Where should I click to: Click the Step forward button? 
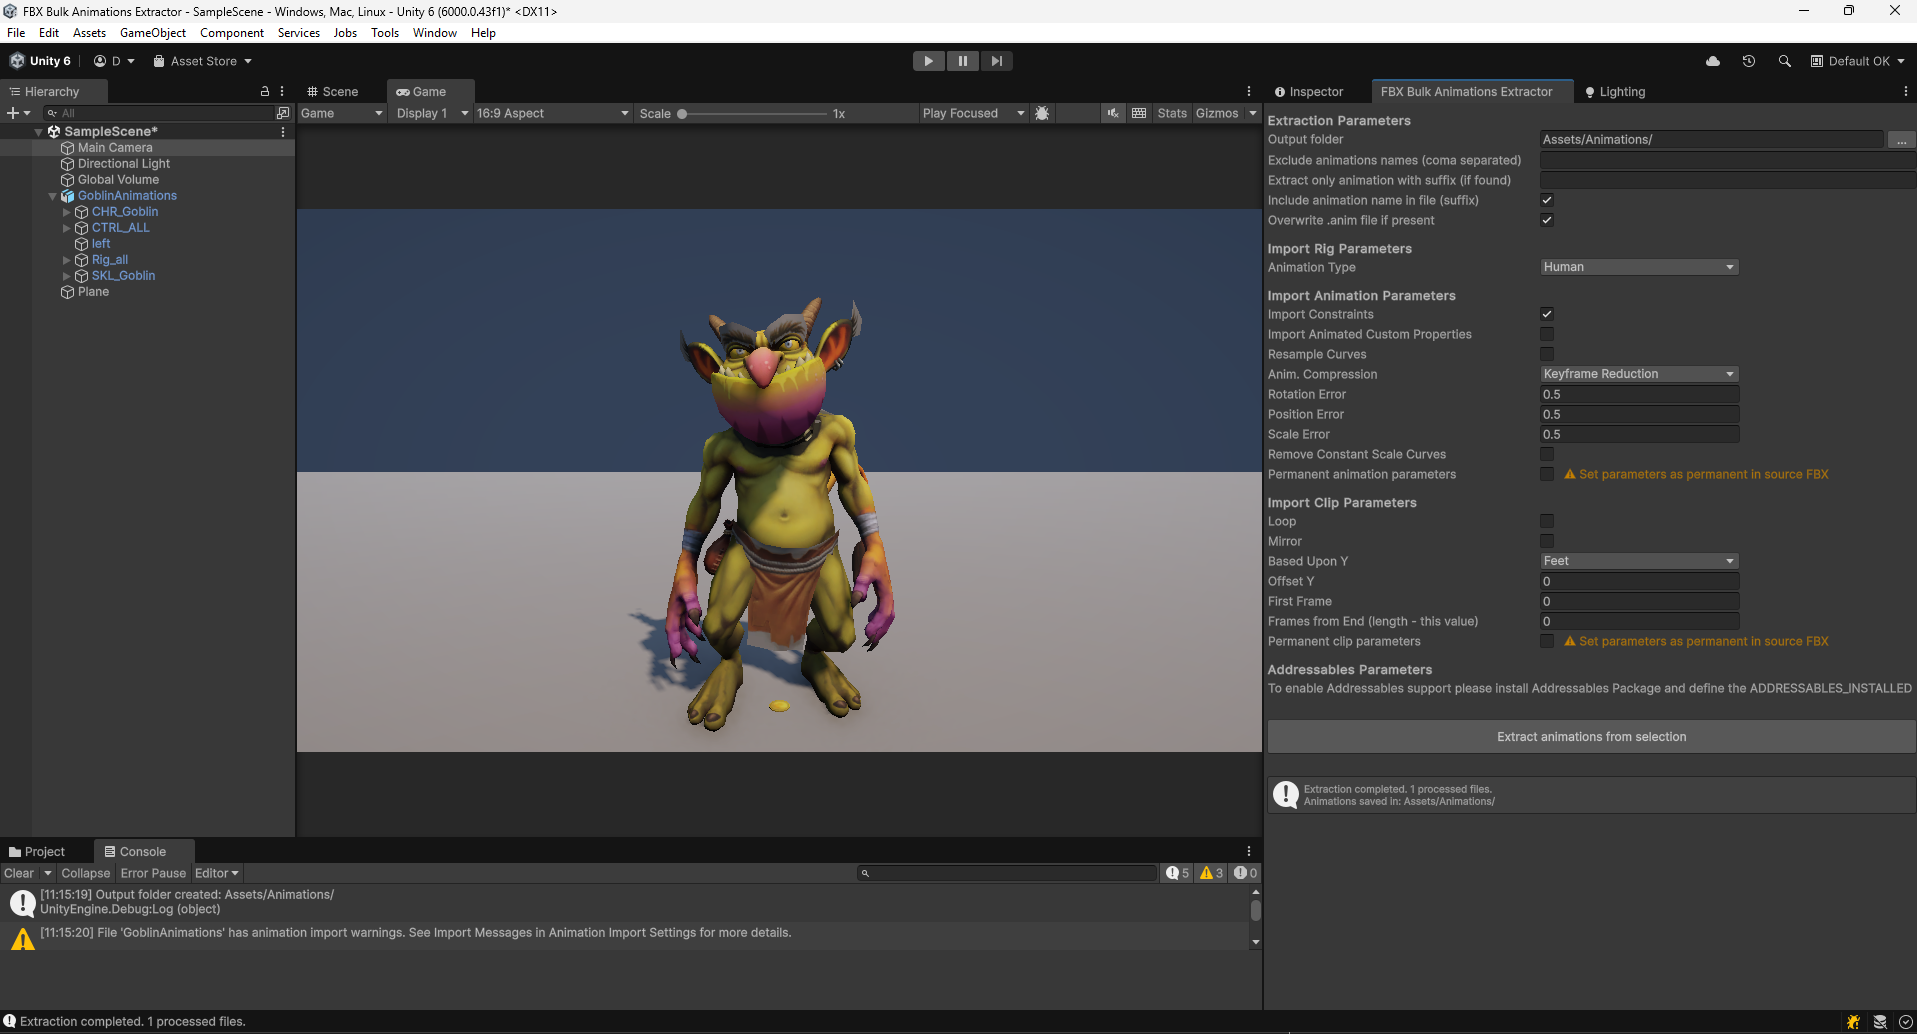coord(996,61)
